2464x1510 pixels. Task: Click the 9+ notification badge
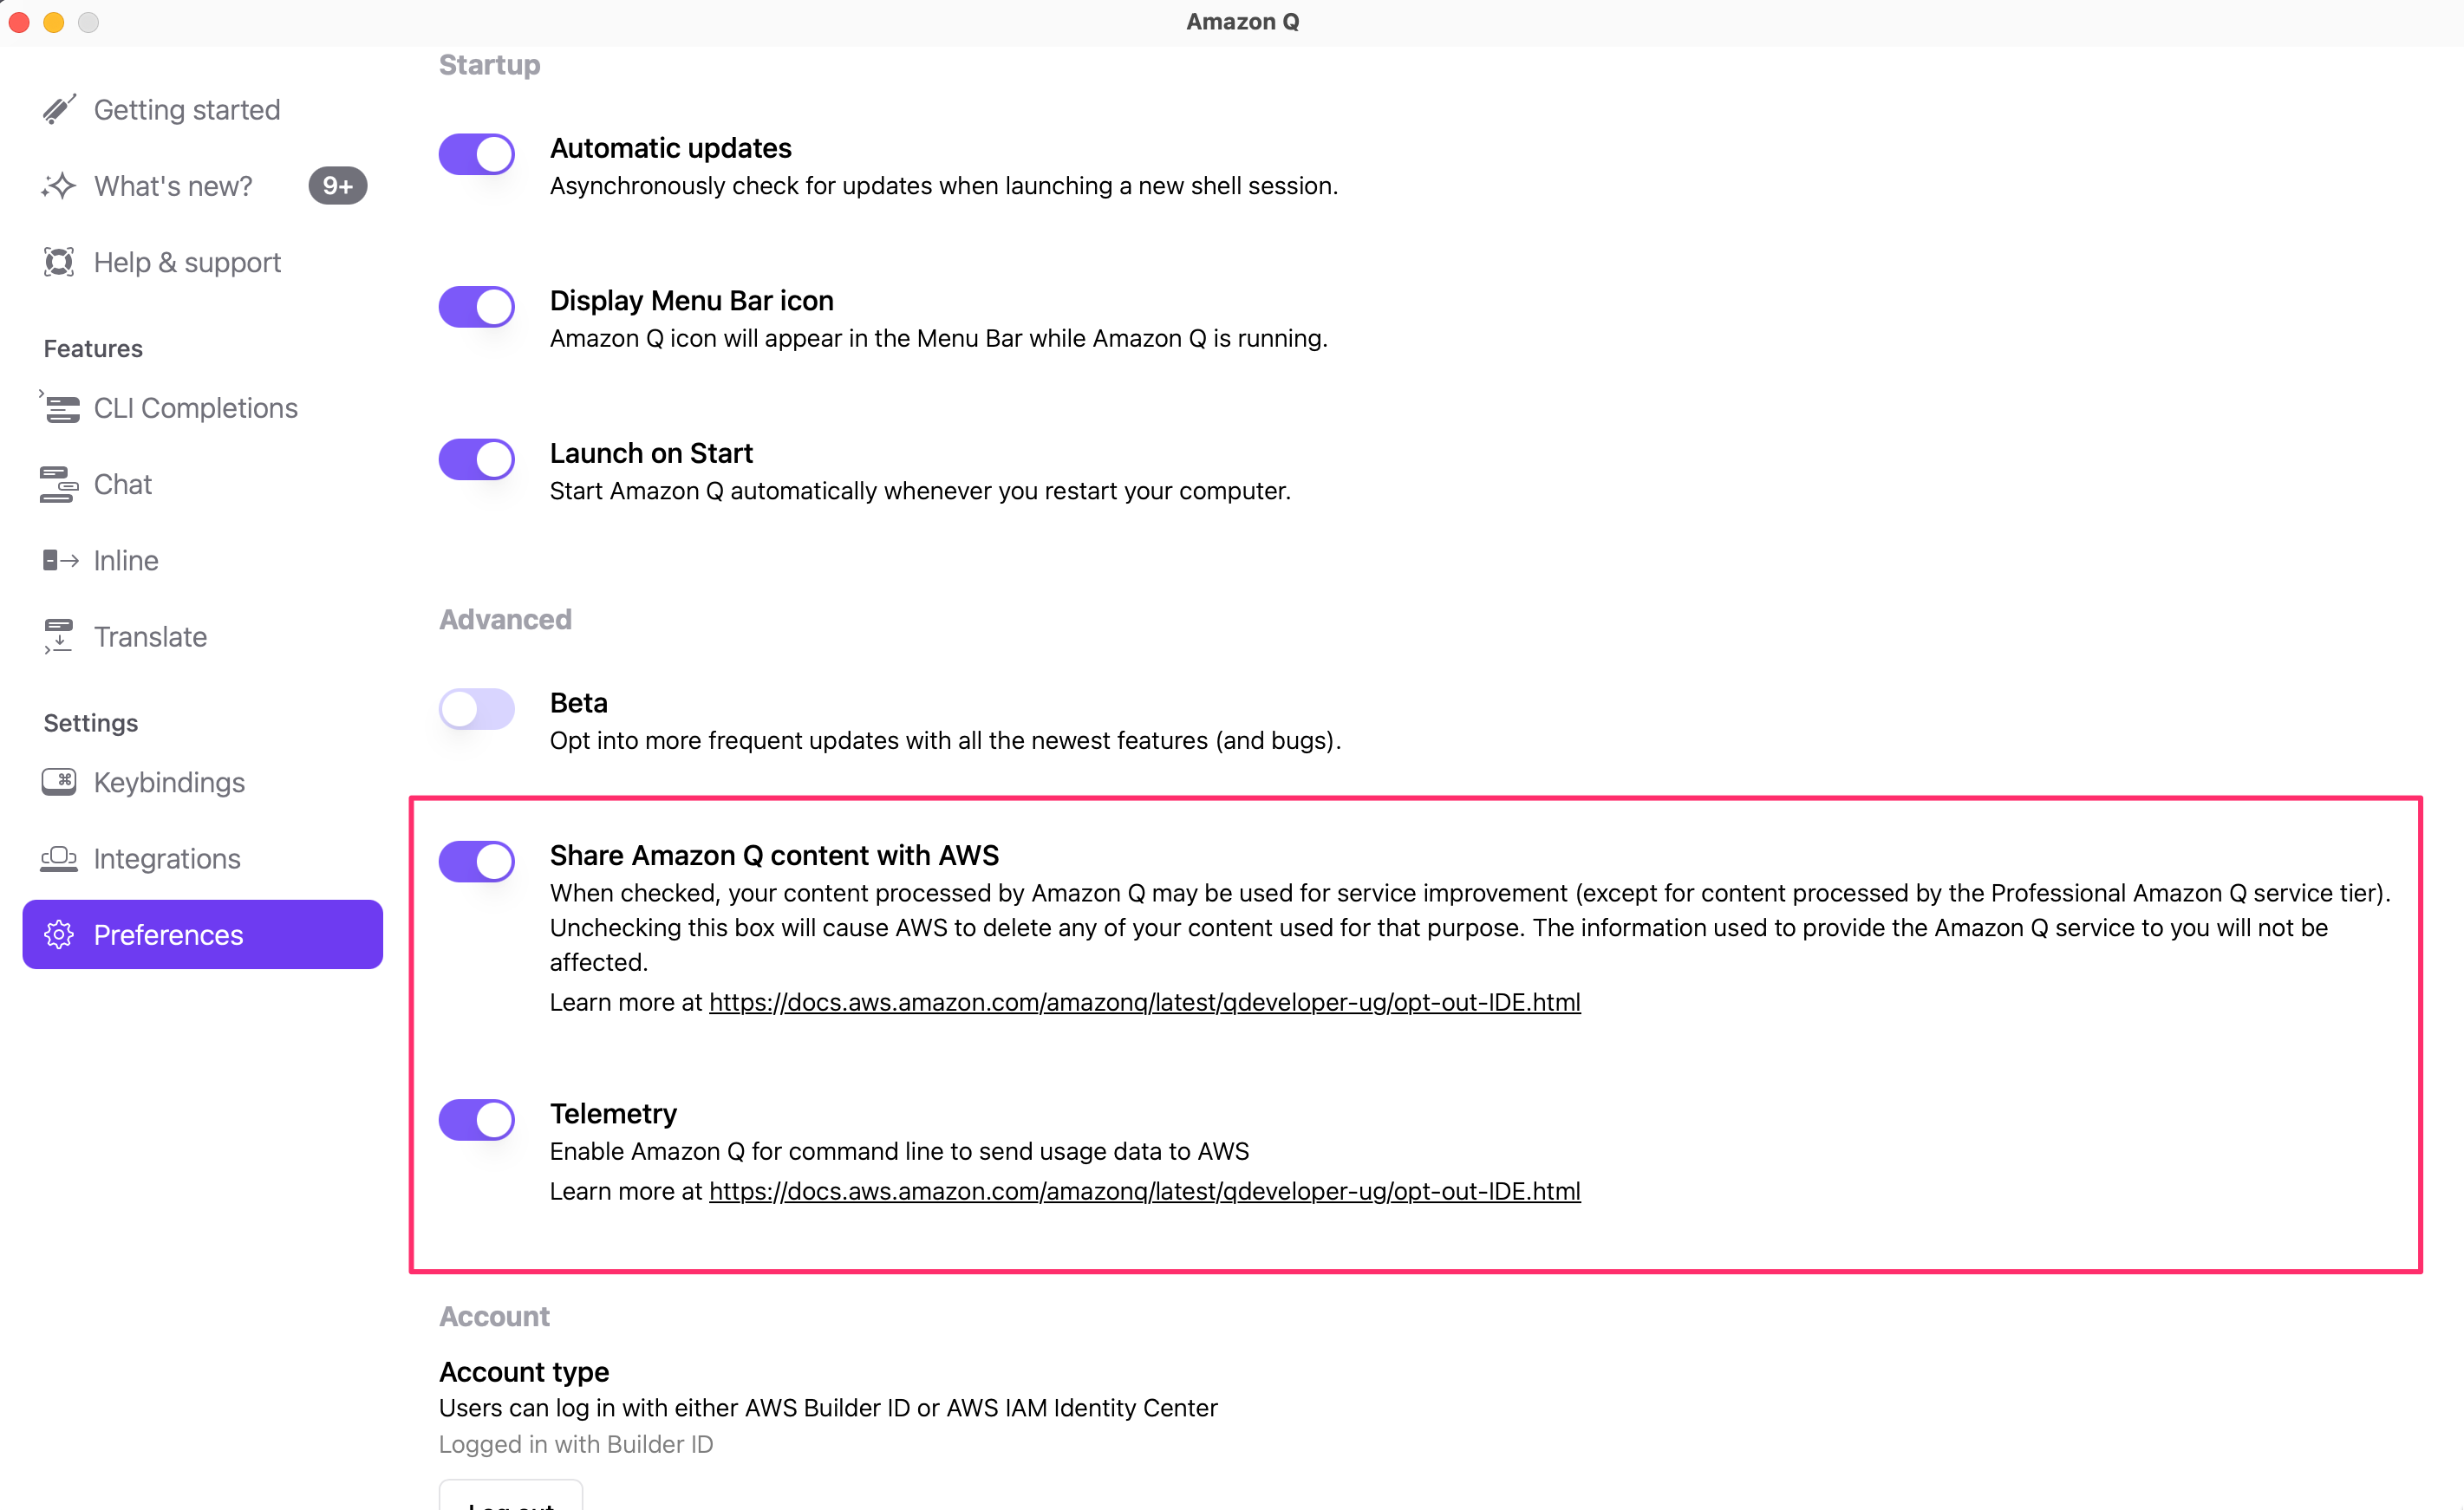point(337,186)
